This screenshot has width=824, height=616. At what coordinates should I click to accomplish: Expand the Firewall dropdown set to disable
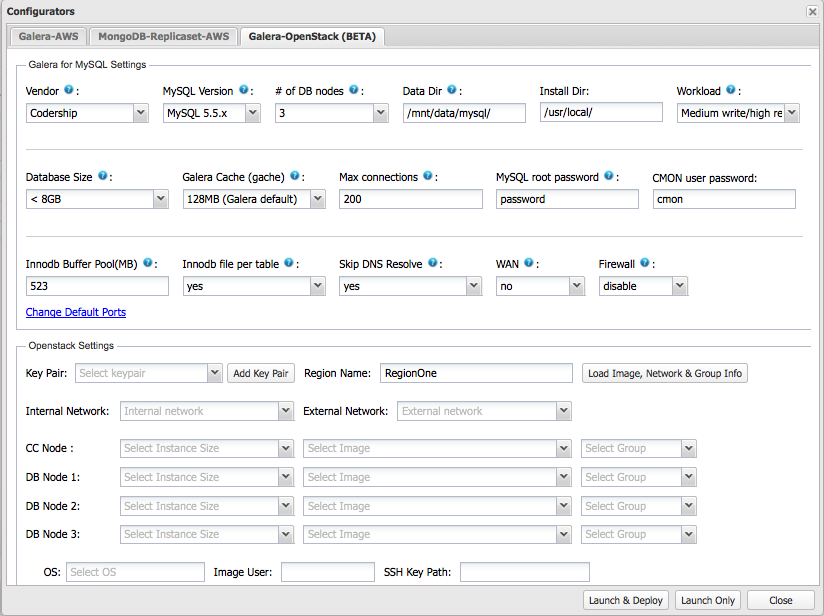pyautogui.click(x=643, y=286)
